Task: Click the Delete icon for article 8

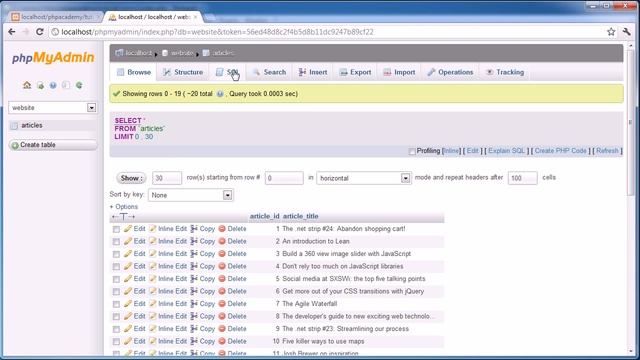Action: 222,316
